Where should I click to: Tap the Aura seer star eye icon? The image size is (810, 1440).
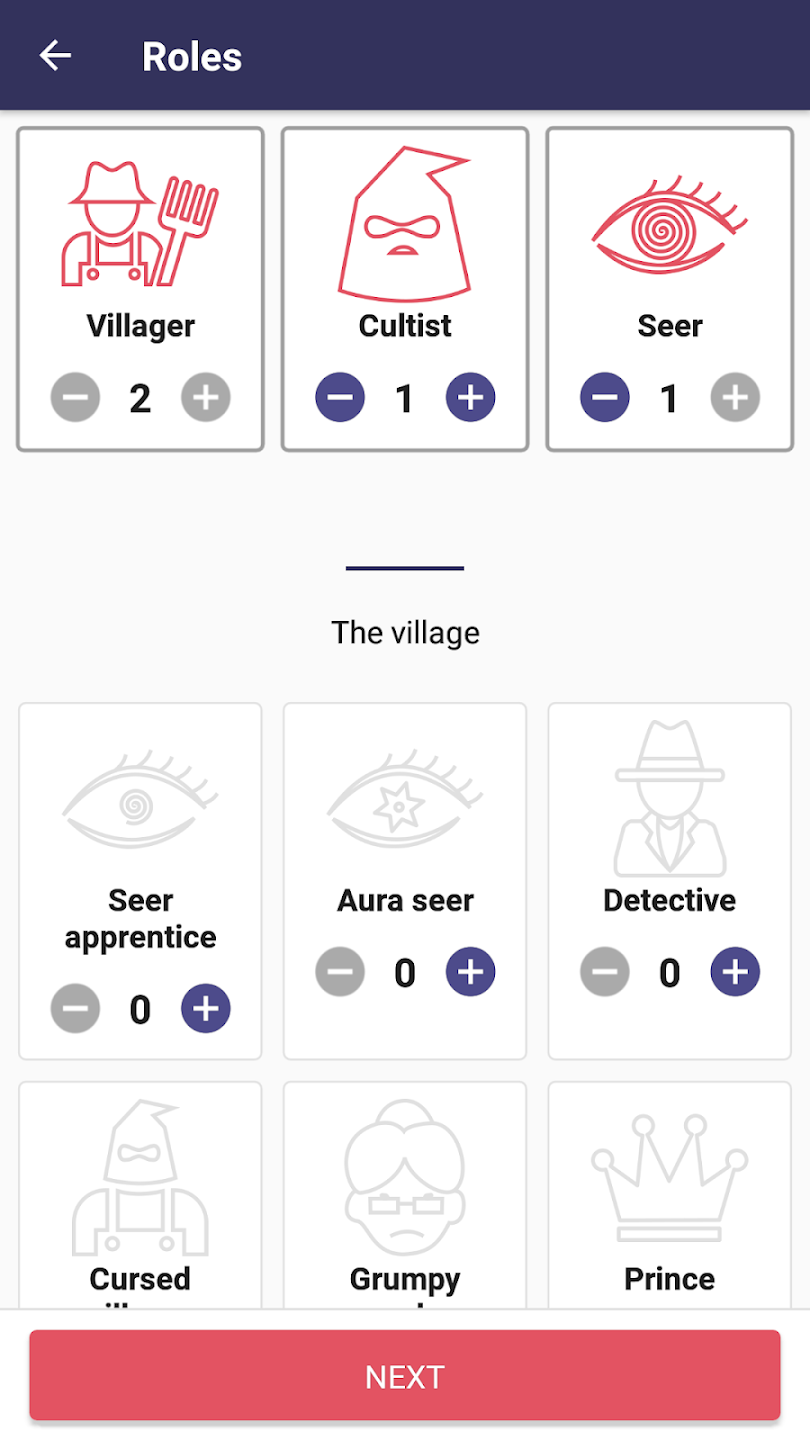pyautogui.click(x=405, y=798)
